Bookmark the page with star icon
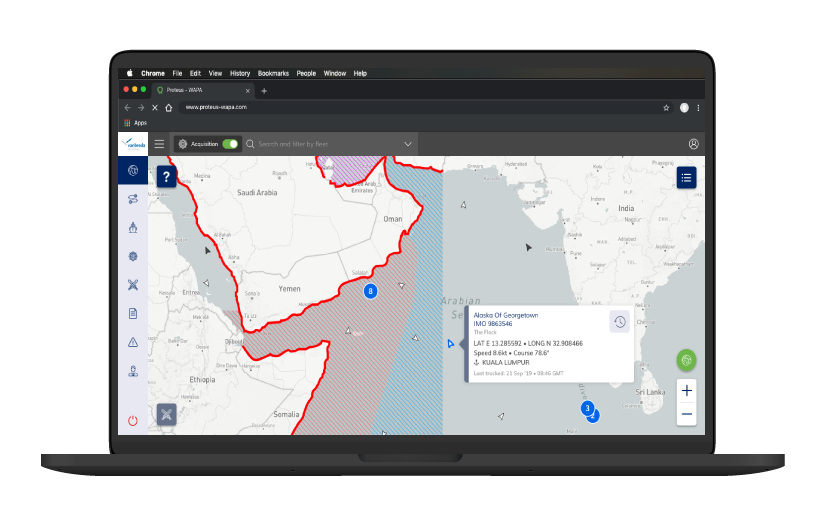 point(666,107)
